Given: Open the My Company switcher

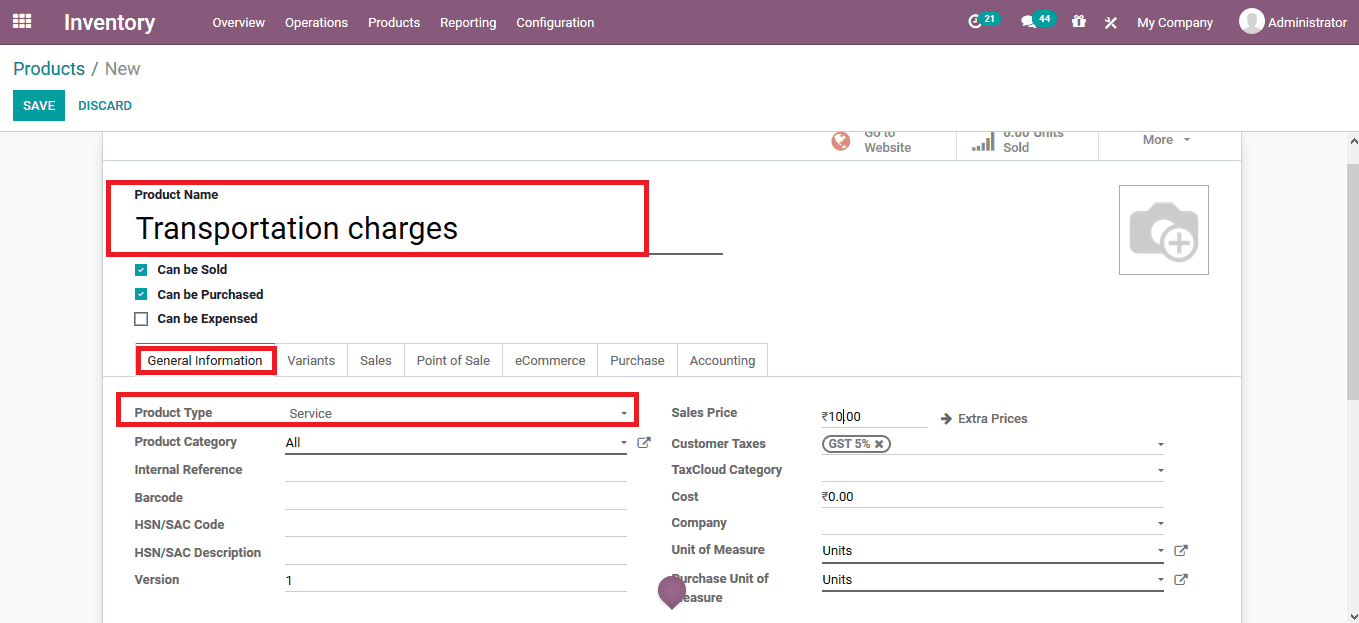Looking at the screenshot, I should tap(1174, 22).
